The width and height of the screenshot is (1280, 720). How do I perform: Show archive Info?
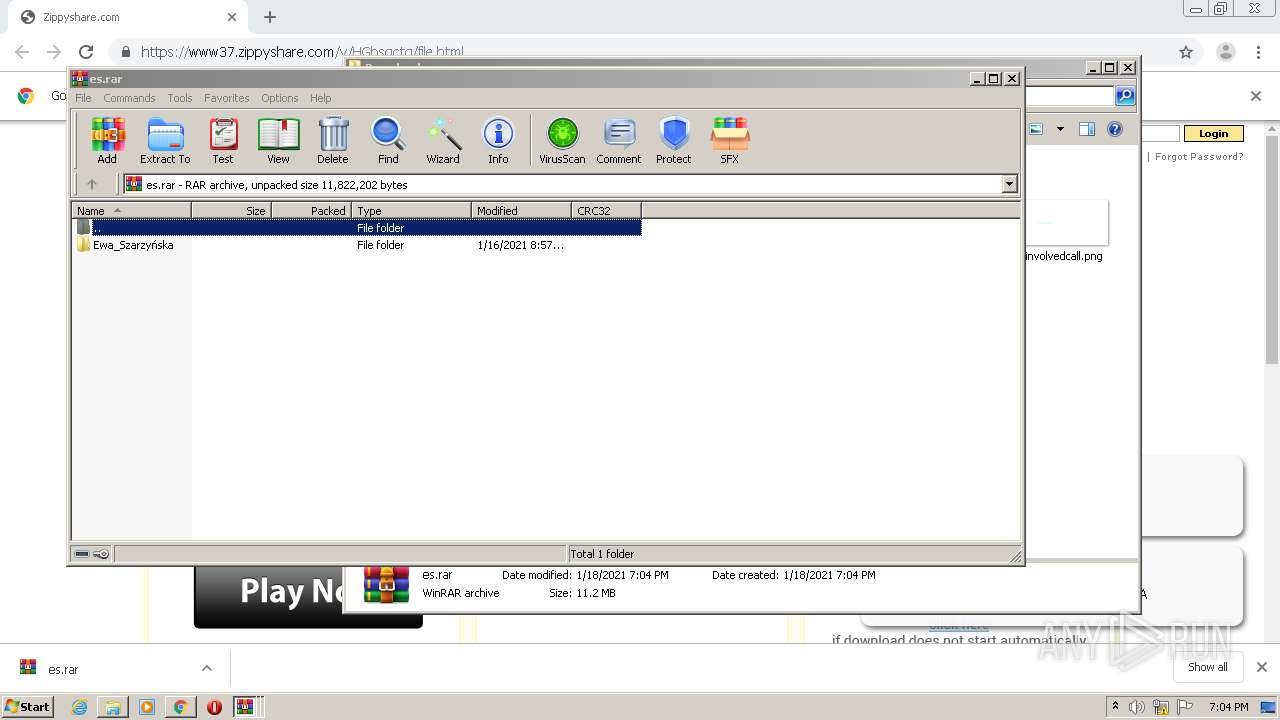tap(498, 140)
